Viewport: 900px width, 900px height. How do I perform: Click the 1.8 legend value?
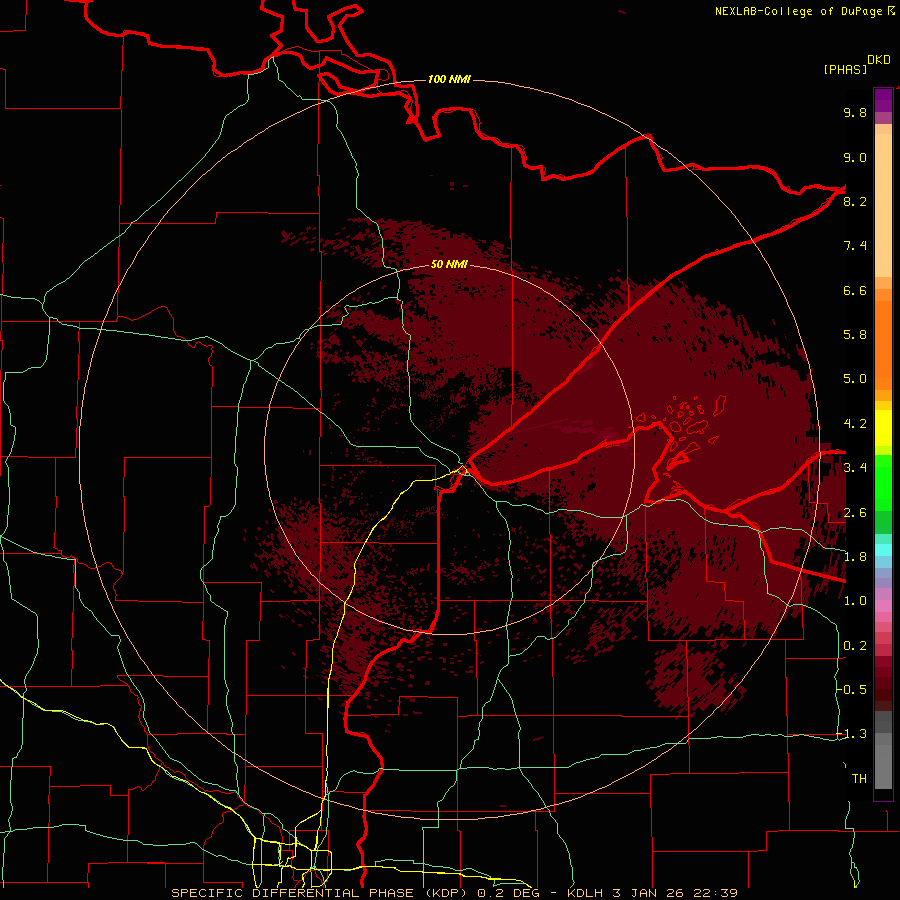855,557
